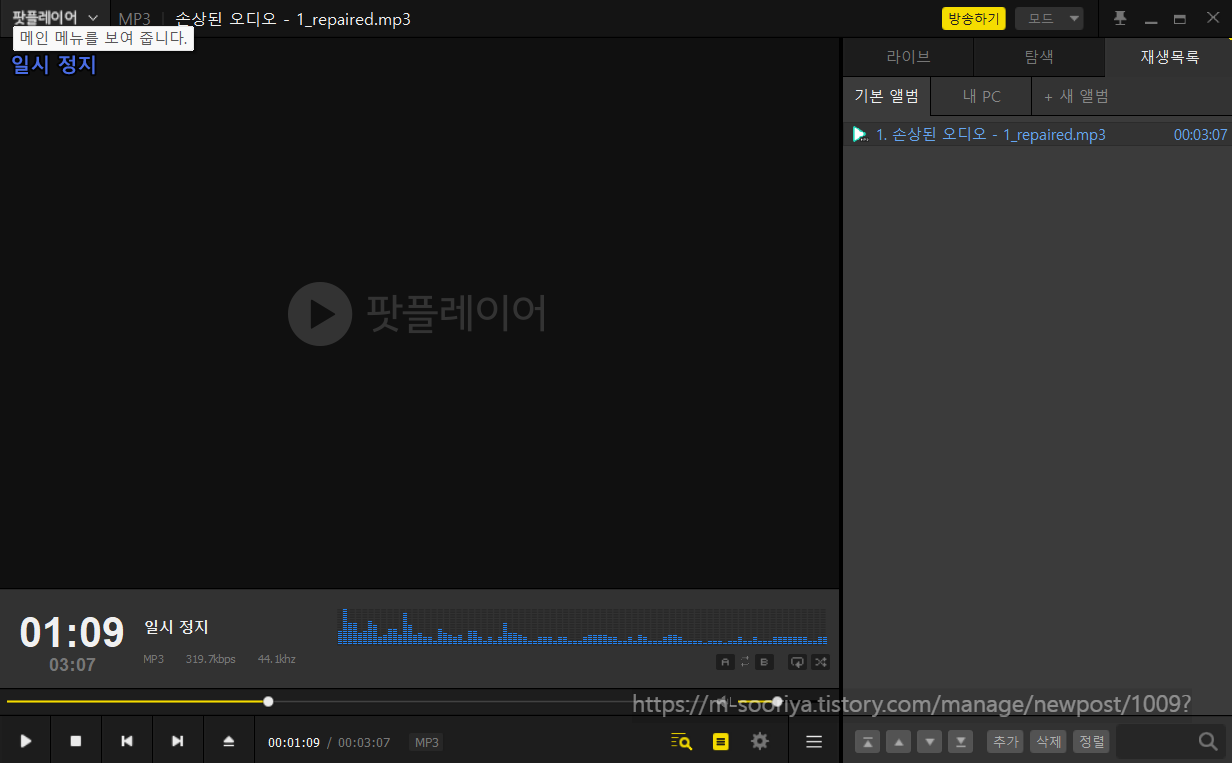Open the settings gear
This screenshot has width=1232, height=763.
[760, 741]
